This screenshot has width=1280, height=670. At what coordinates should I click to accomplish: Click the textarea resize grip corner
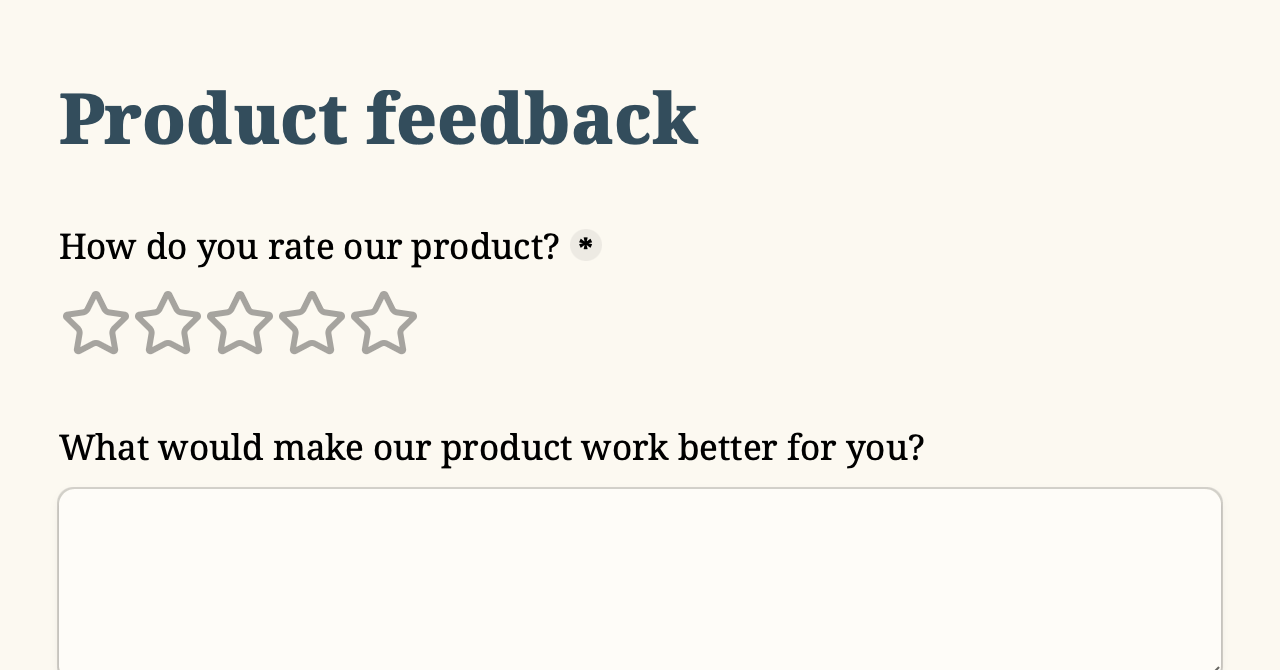click(x=1214, y=664)
